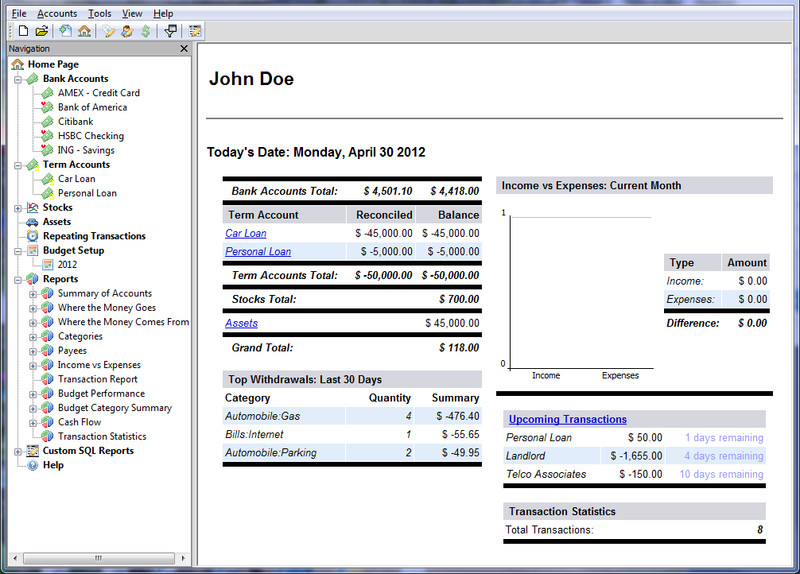Screen dimensions: 800x574
Task: Click the HSBC Checking account icon
Action: (x=47, y=136)
